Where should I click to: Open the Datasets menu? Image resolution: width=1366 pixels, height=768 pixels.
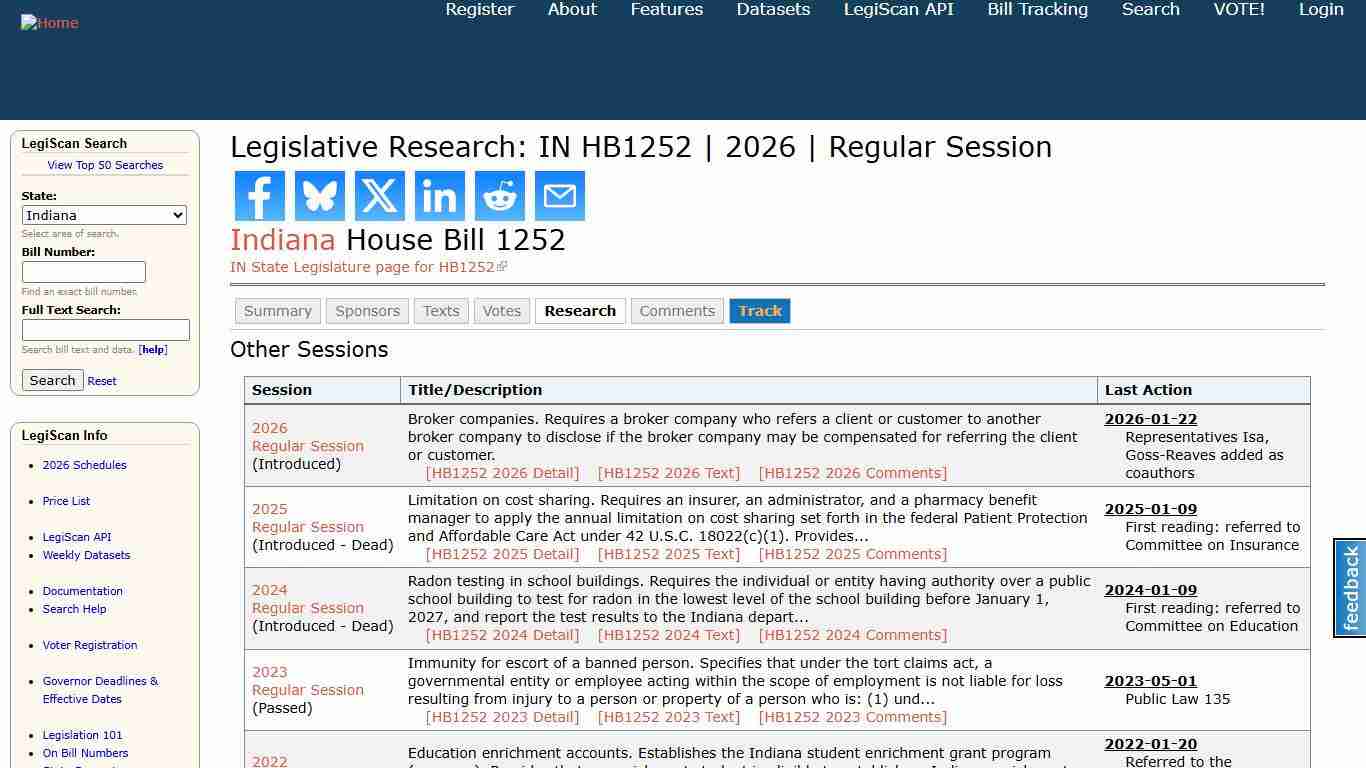pos(773,9)
